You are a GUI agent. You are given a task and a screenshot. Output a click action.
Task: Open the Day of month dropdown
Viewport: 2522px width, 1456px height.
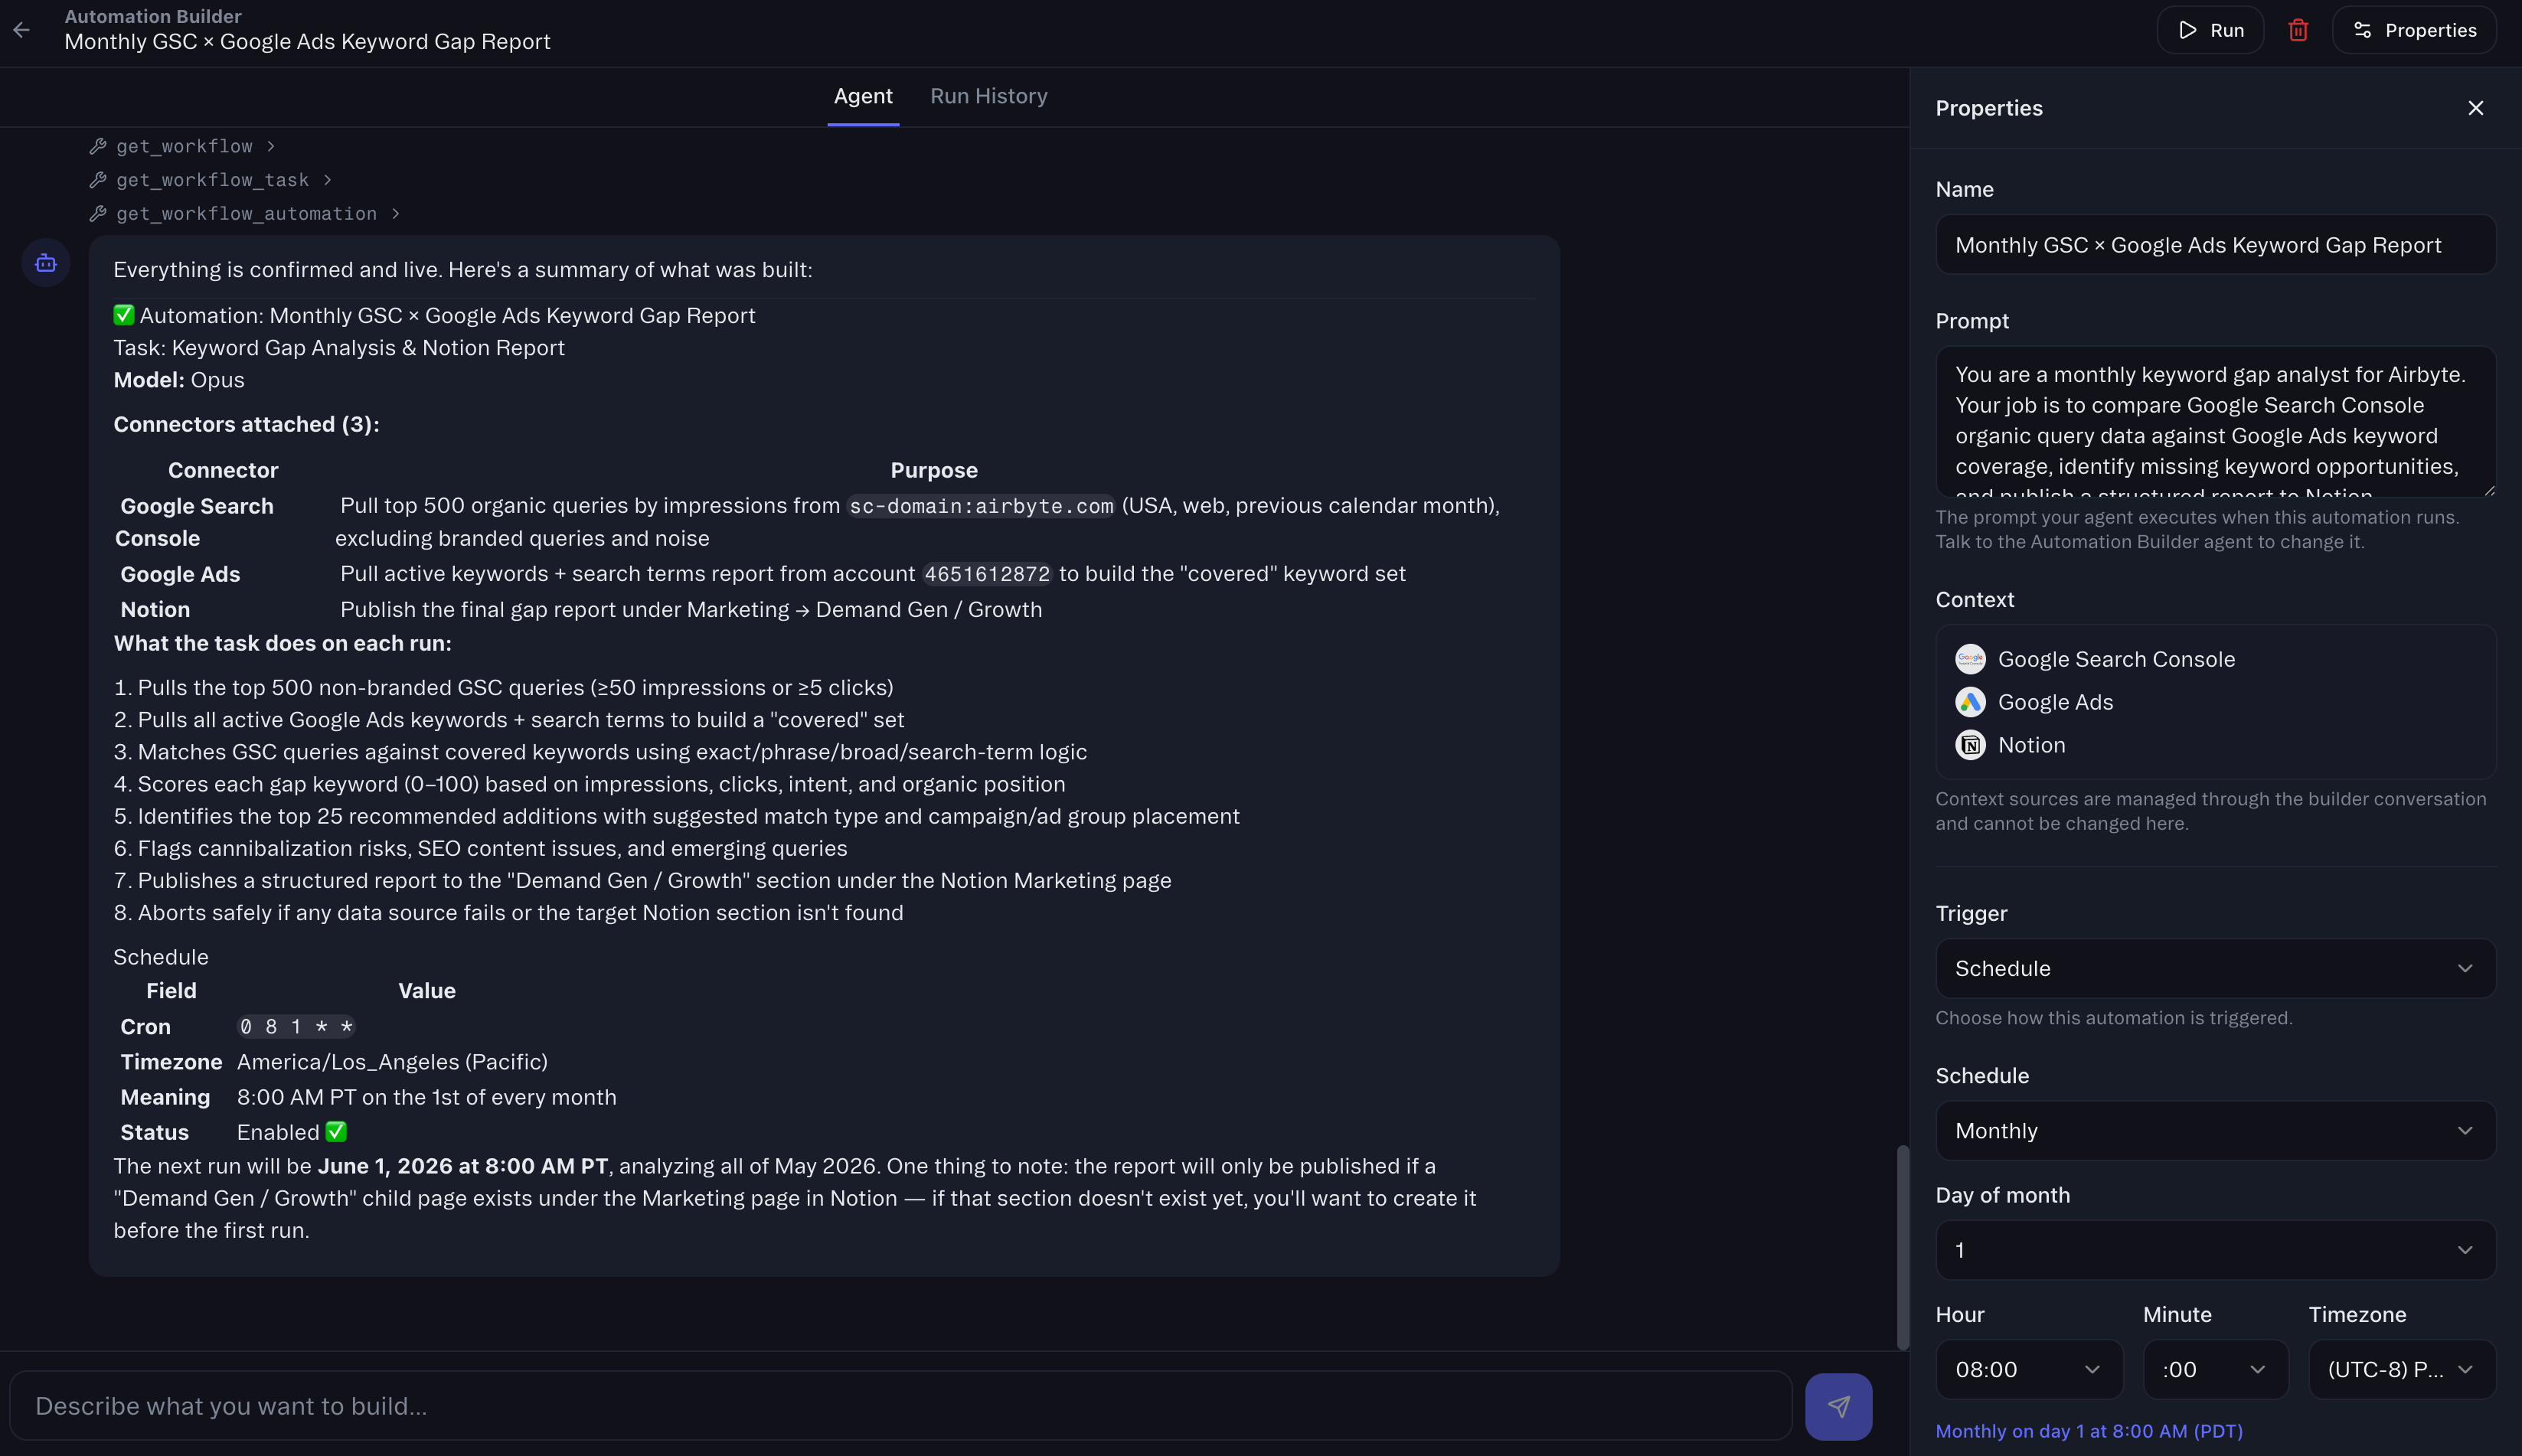point(2215,1250)
